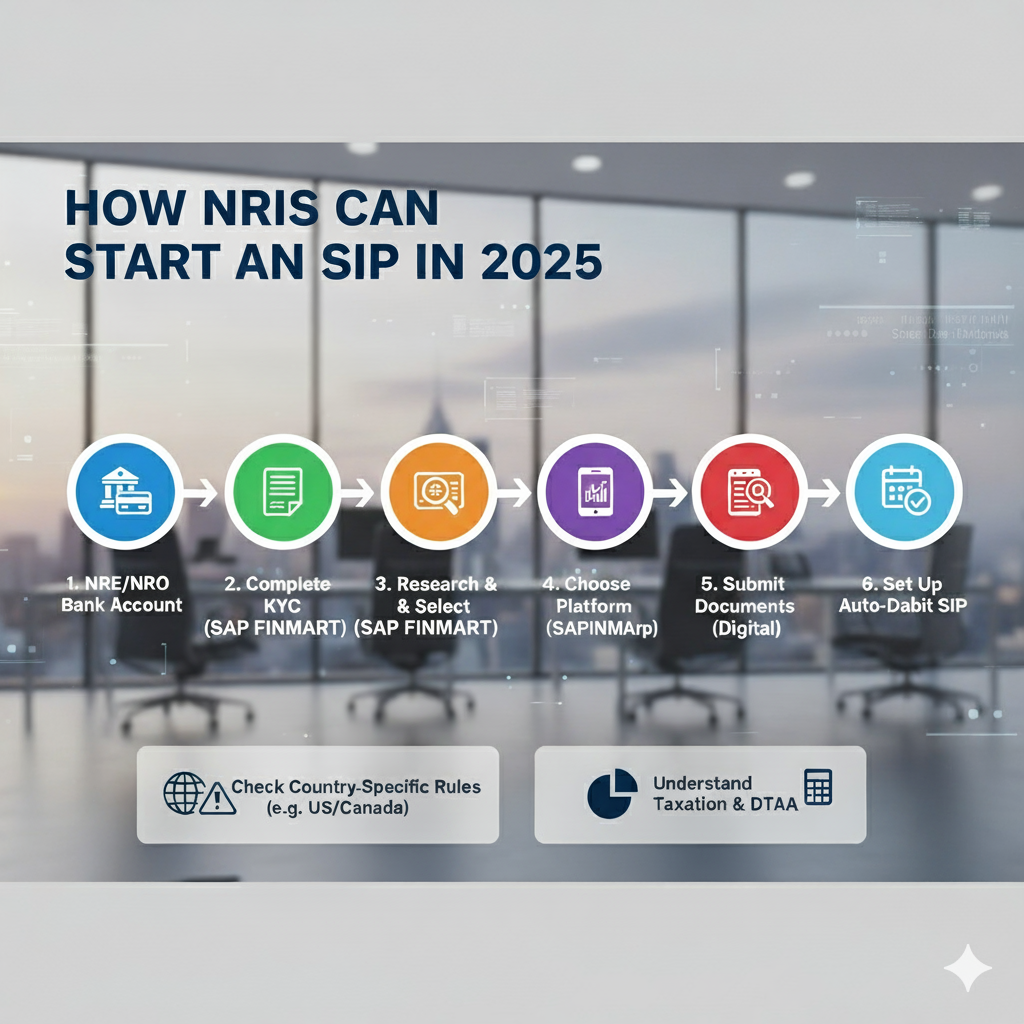
Task: Click the globe icon in country rules card
Action: [x=183, y=794]
